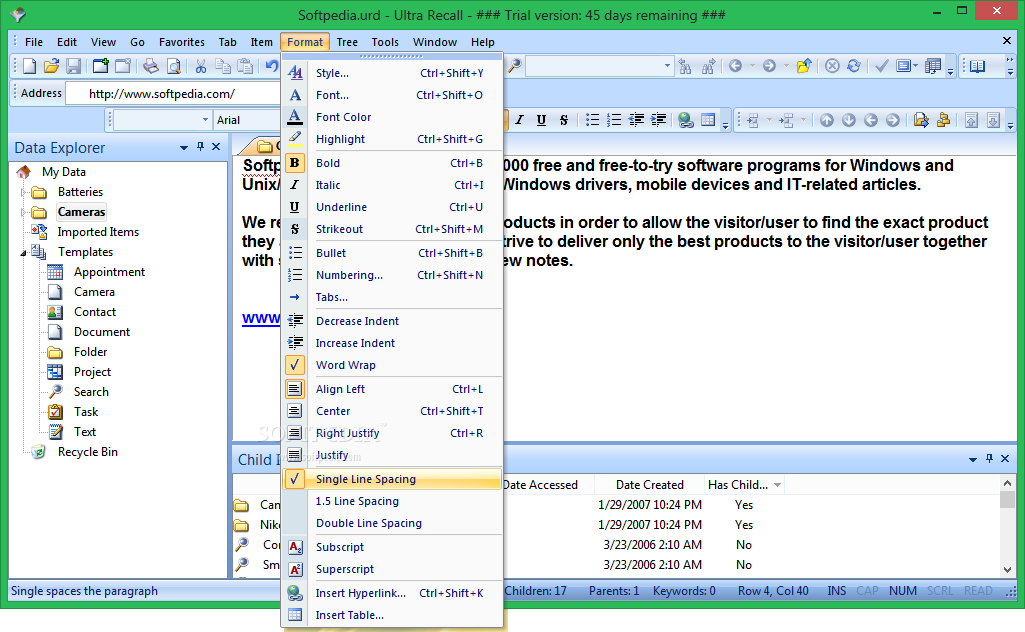Screen dimensions: 1025x632
Task: Select Double Line Spacing option
Action: point(393,523)
